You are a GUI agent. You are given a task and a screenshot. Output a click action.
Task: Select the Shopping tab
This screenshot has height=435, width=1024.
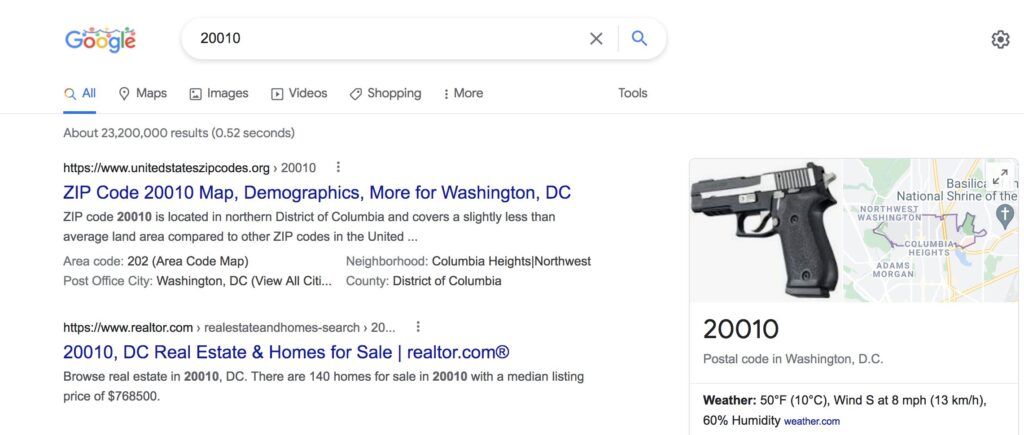tap(385, 93)
